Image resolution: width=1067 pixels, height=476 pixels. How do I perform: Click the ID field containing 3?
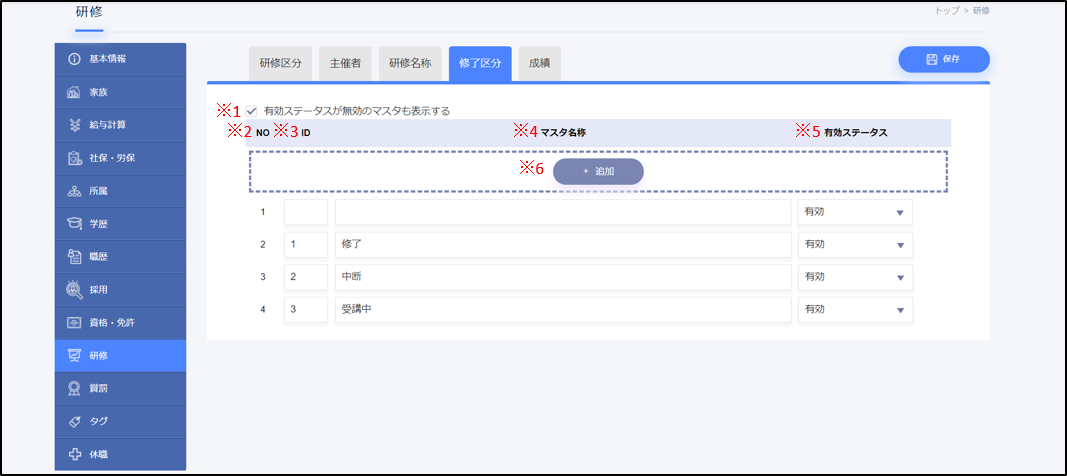[x=306, y=310]
